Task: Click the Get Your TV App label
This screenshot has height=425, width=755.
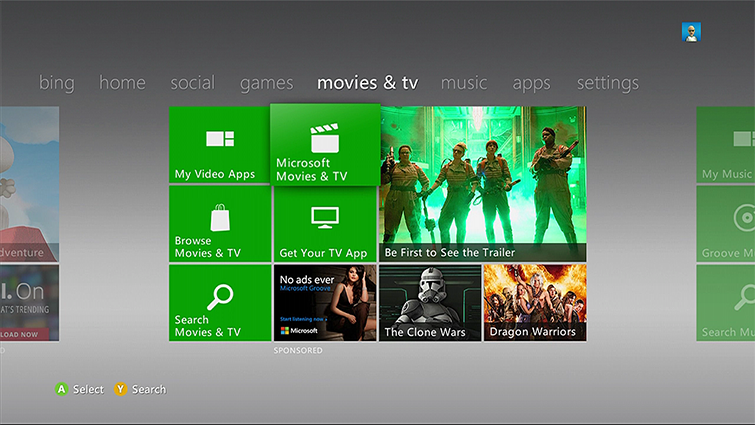Action: pyautogui.click(x=323, y=253)
